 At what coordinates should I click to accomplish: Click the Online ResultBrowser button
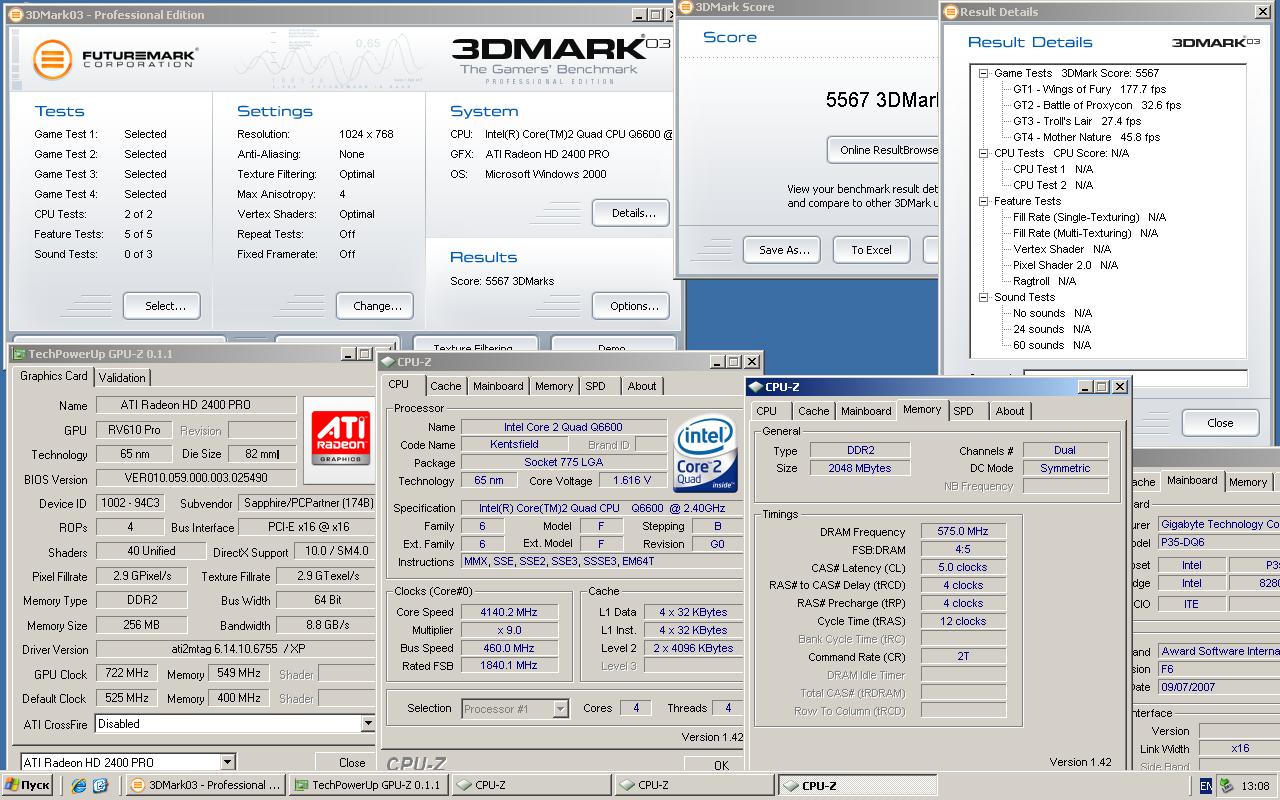(x=883, y=150)
